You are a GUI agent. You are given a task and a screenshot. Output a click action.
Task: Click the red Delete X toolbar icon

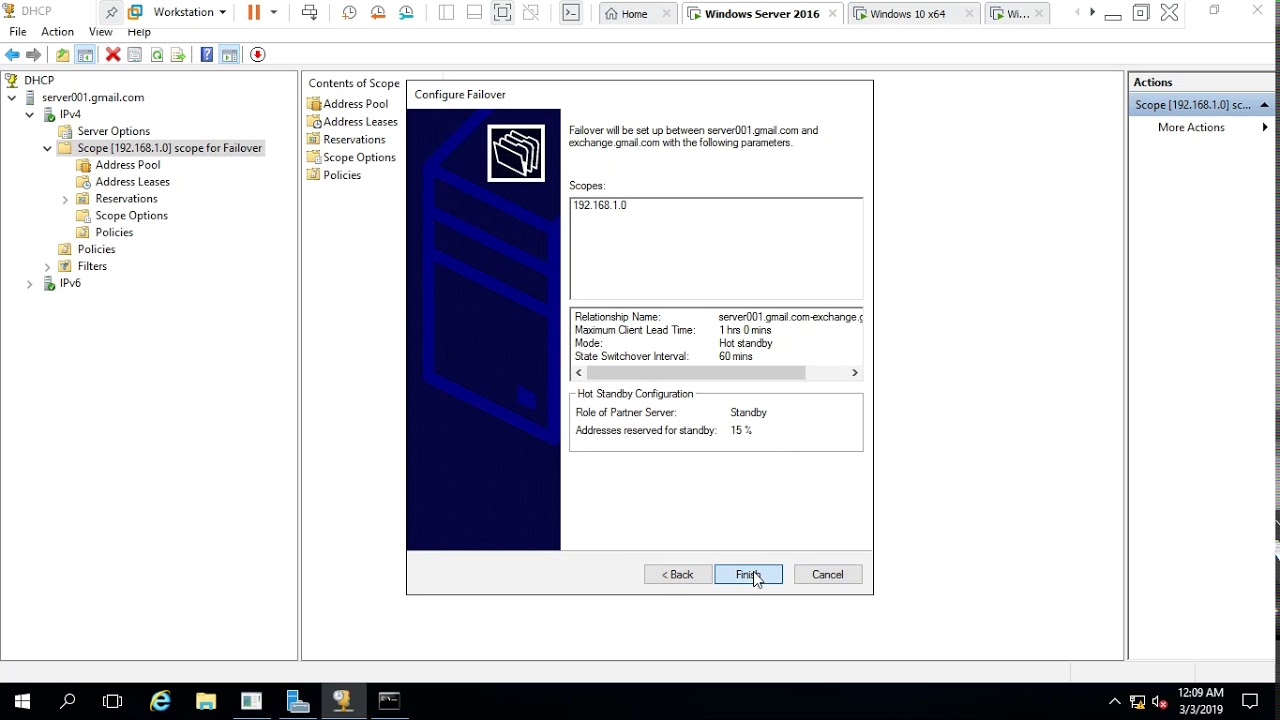click(x=113, y=55)
